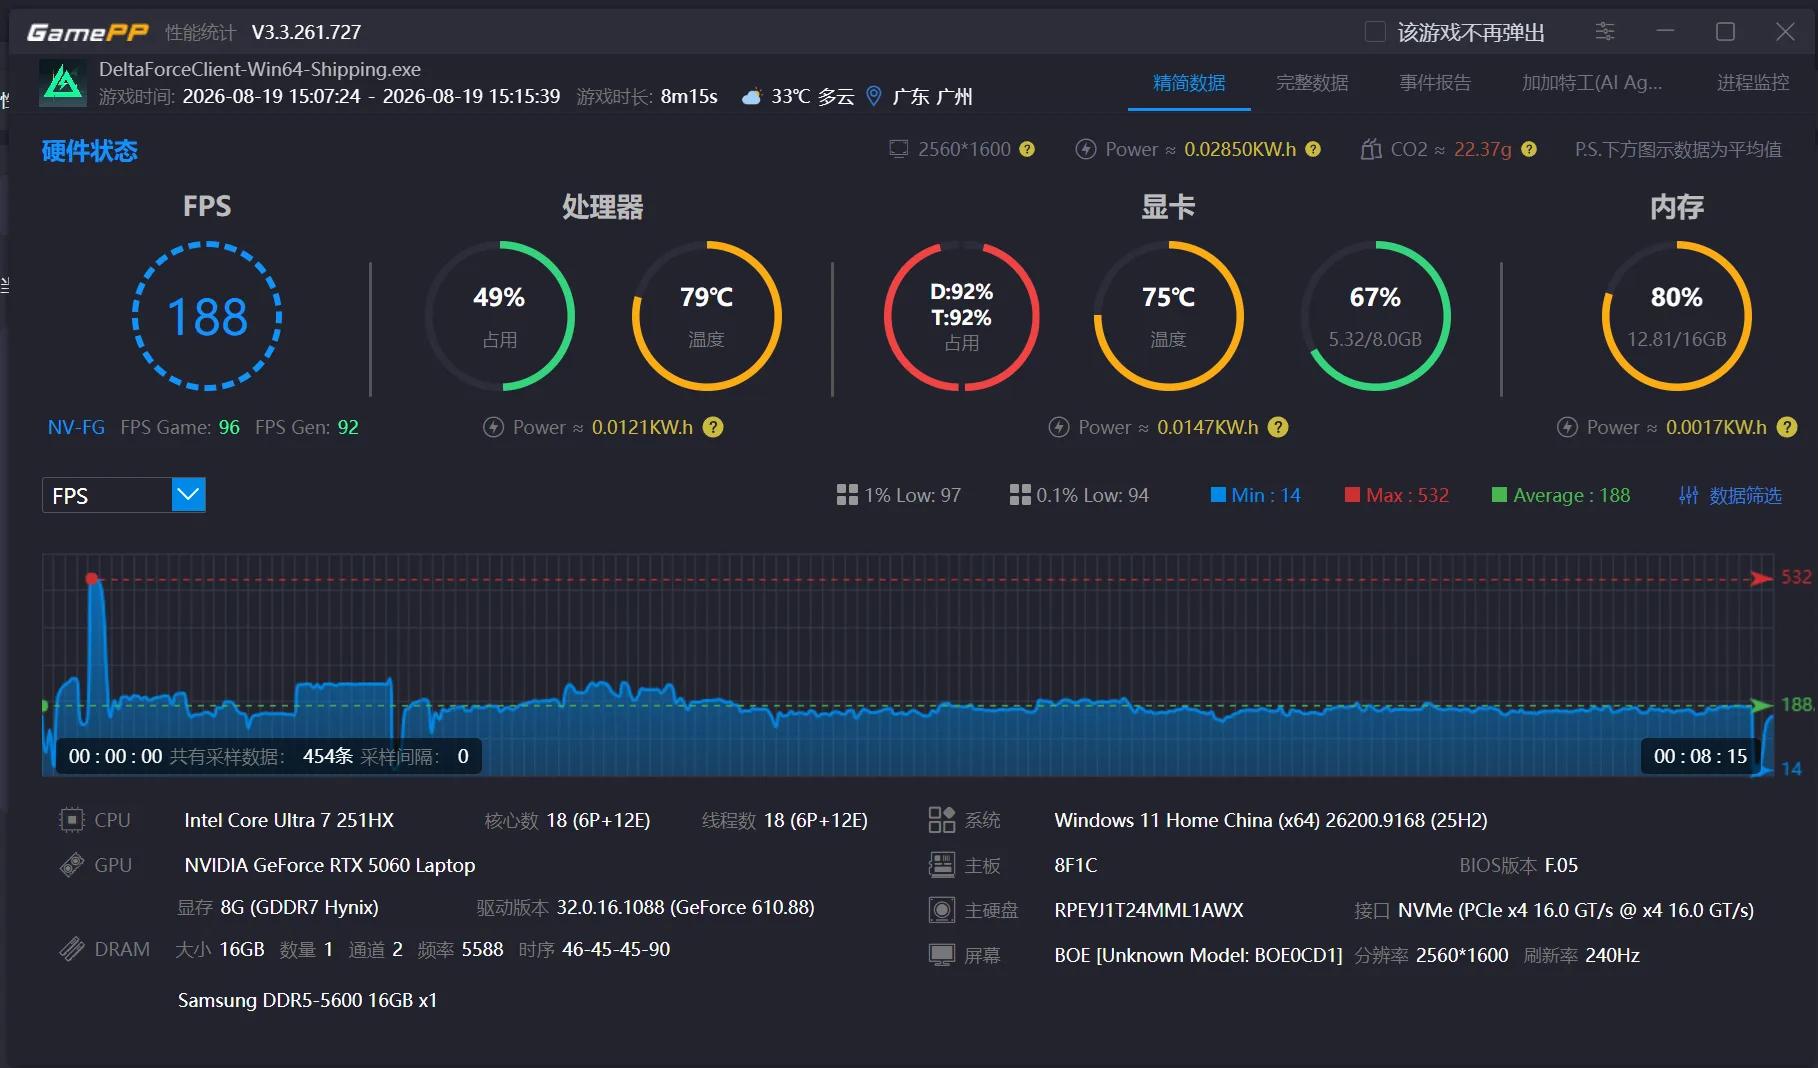Click the GamePP logo in the title bar
Viewport: 1818px width, 1068px height.
[88, 32]
